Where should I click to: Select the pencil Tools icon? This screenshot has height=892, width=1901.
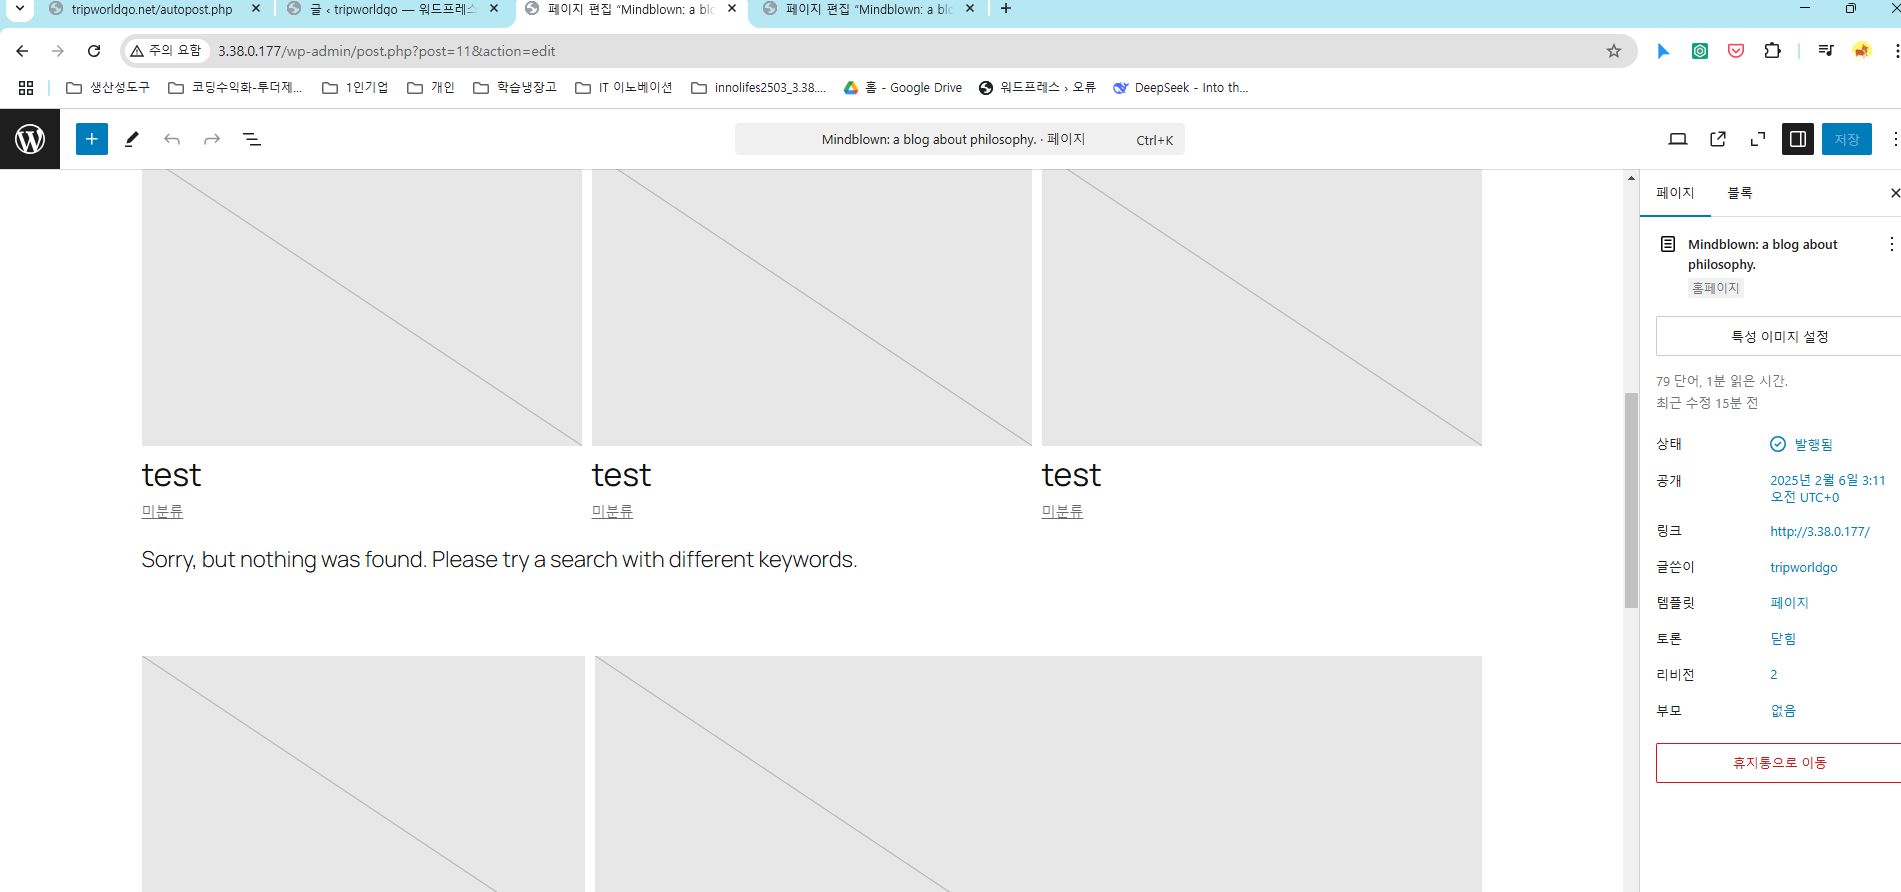tap(131, 139)
